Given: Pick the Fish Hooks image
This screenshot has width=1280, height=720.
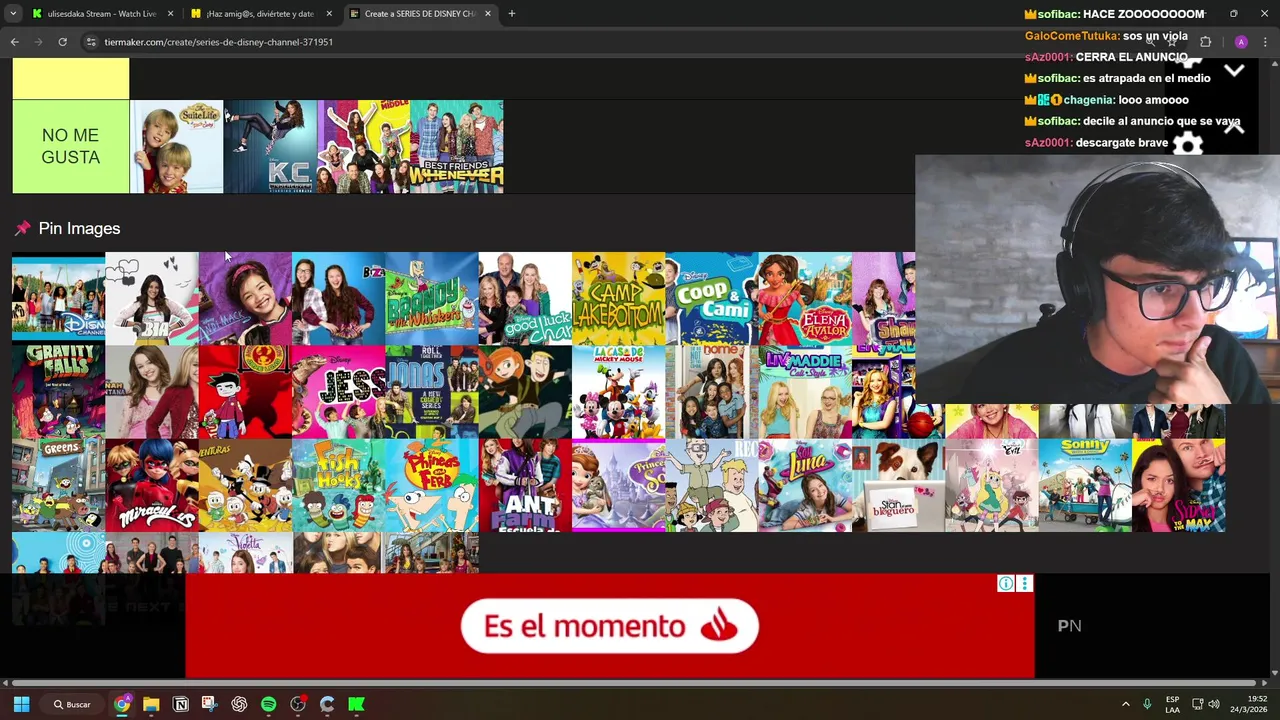Looking at the screenshot, I should [x=338, y=485].
